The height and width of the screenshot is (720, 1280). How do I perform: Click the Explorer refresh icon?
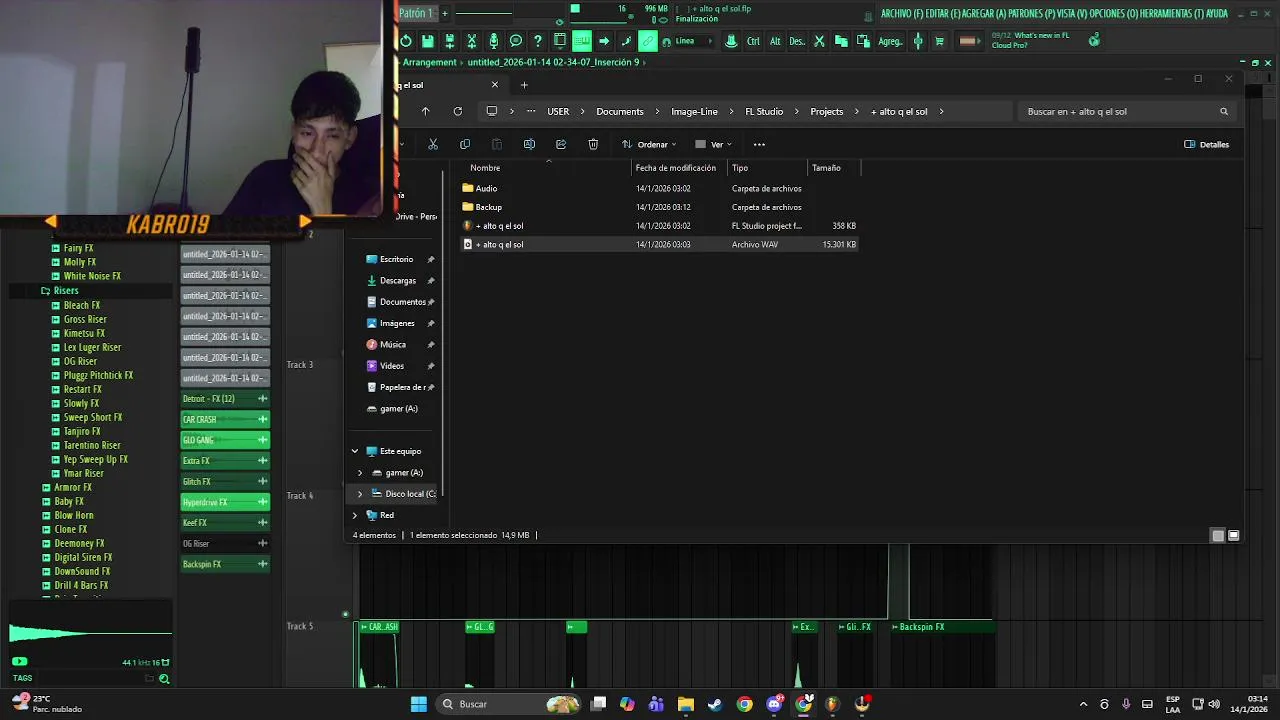coord(457,111)
